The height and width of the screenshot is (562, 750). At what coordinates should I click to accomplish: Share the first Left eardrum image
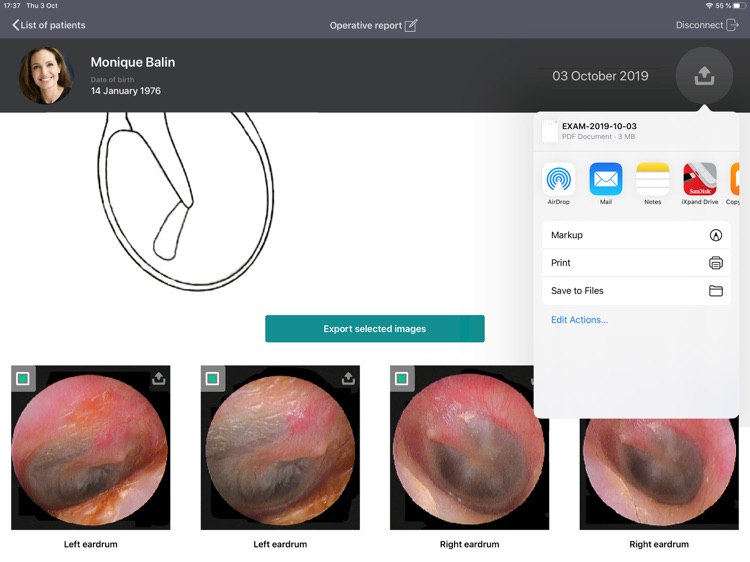tap(158, 378)
